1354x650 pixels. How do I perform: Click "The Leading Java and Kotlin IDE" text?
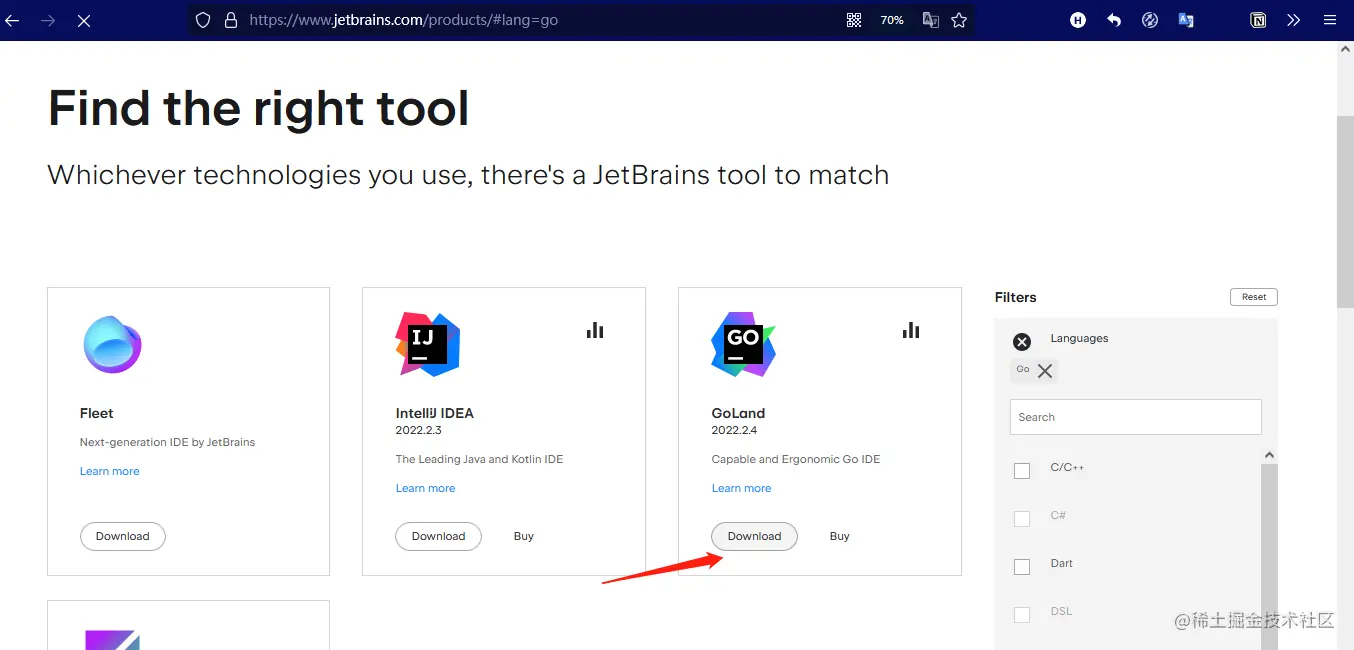[480, 459]
